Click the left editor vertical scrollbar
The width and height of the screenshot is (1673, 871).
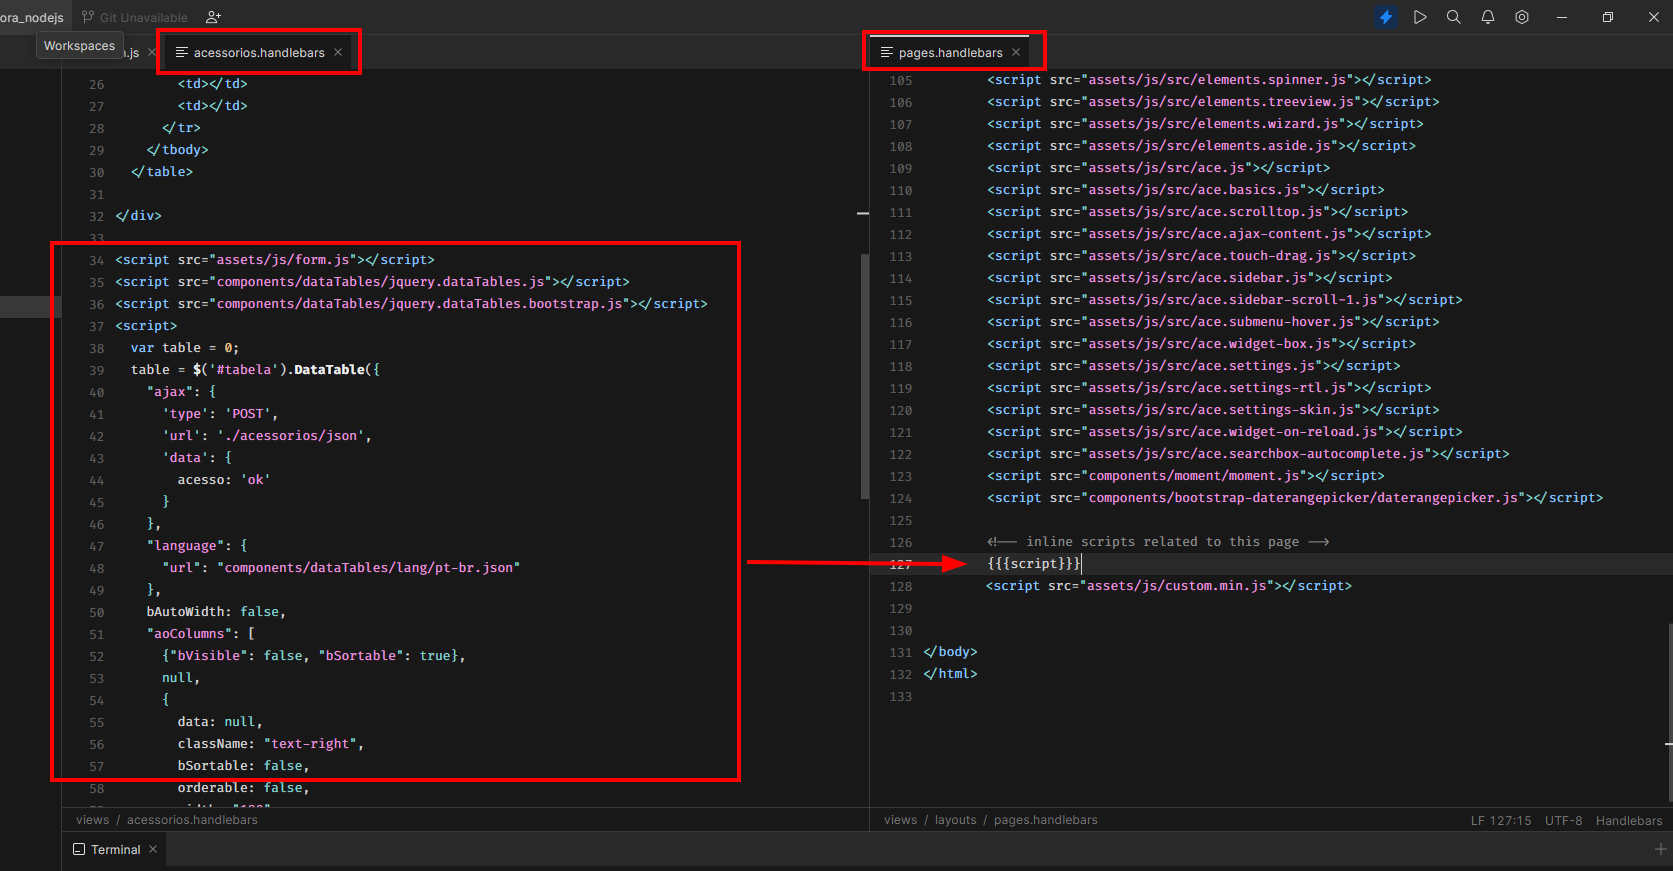865,377
